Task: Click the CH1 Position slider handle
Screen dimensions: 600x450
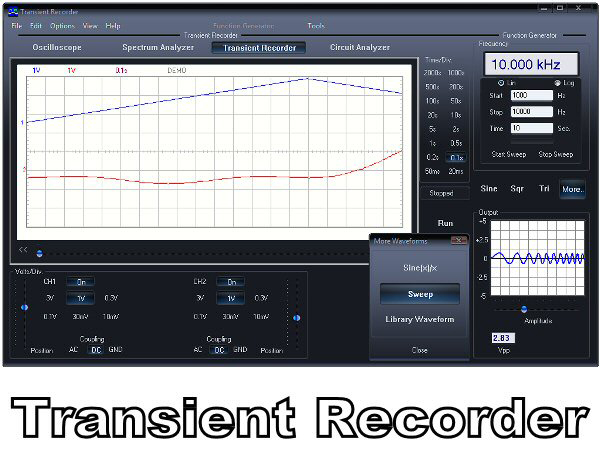Action: coord(24,307)
